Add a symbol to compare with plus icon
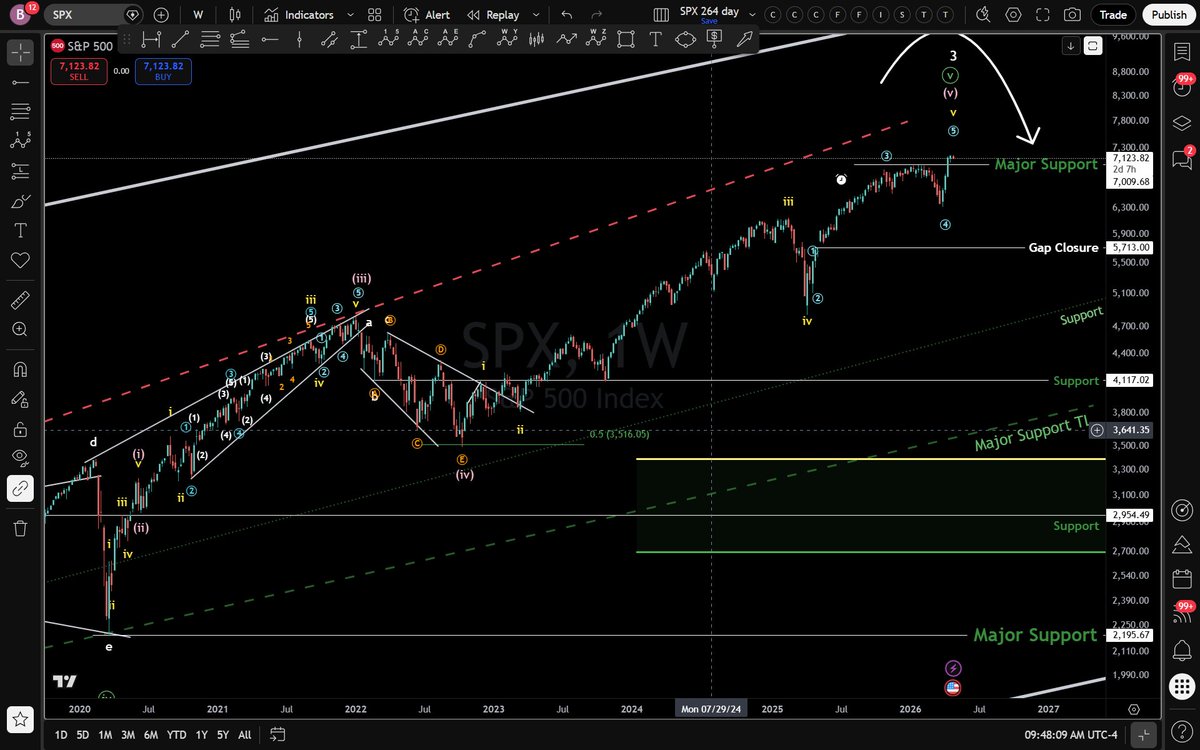Screen dimensions: 1200x750 click(x=162, y=15)
